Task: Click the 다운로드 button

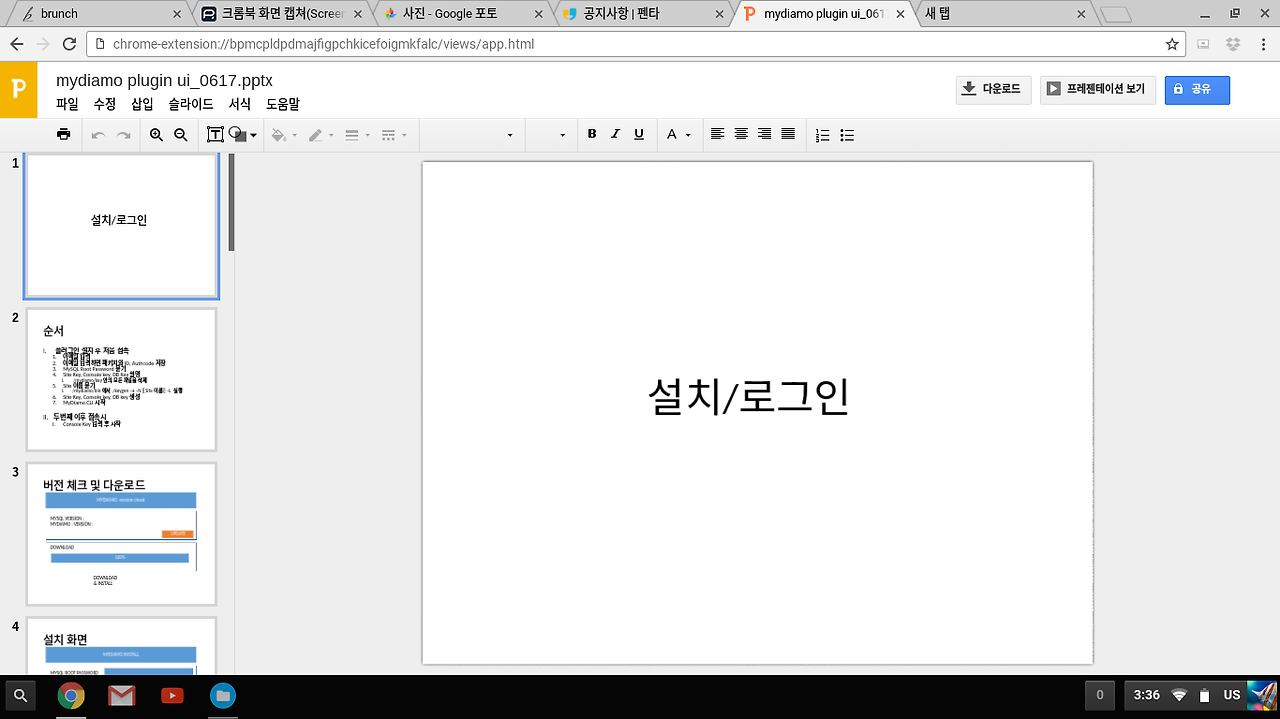Action: [992, 89]
